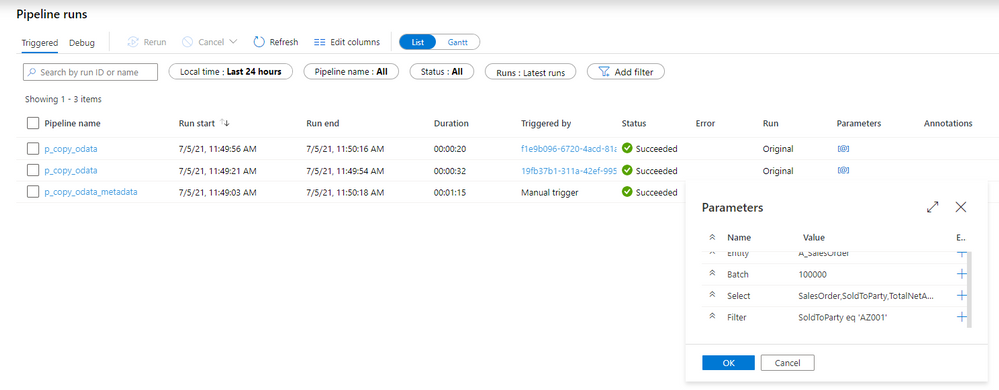The width and height of the screenshot is (999, 390).
Task: Click Cancel in the Parameters panel
Action: (787, 363)
